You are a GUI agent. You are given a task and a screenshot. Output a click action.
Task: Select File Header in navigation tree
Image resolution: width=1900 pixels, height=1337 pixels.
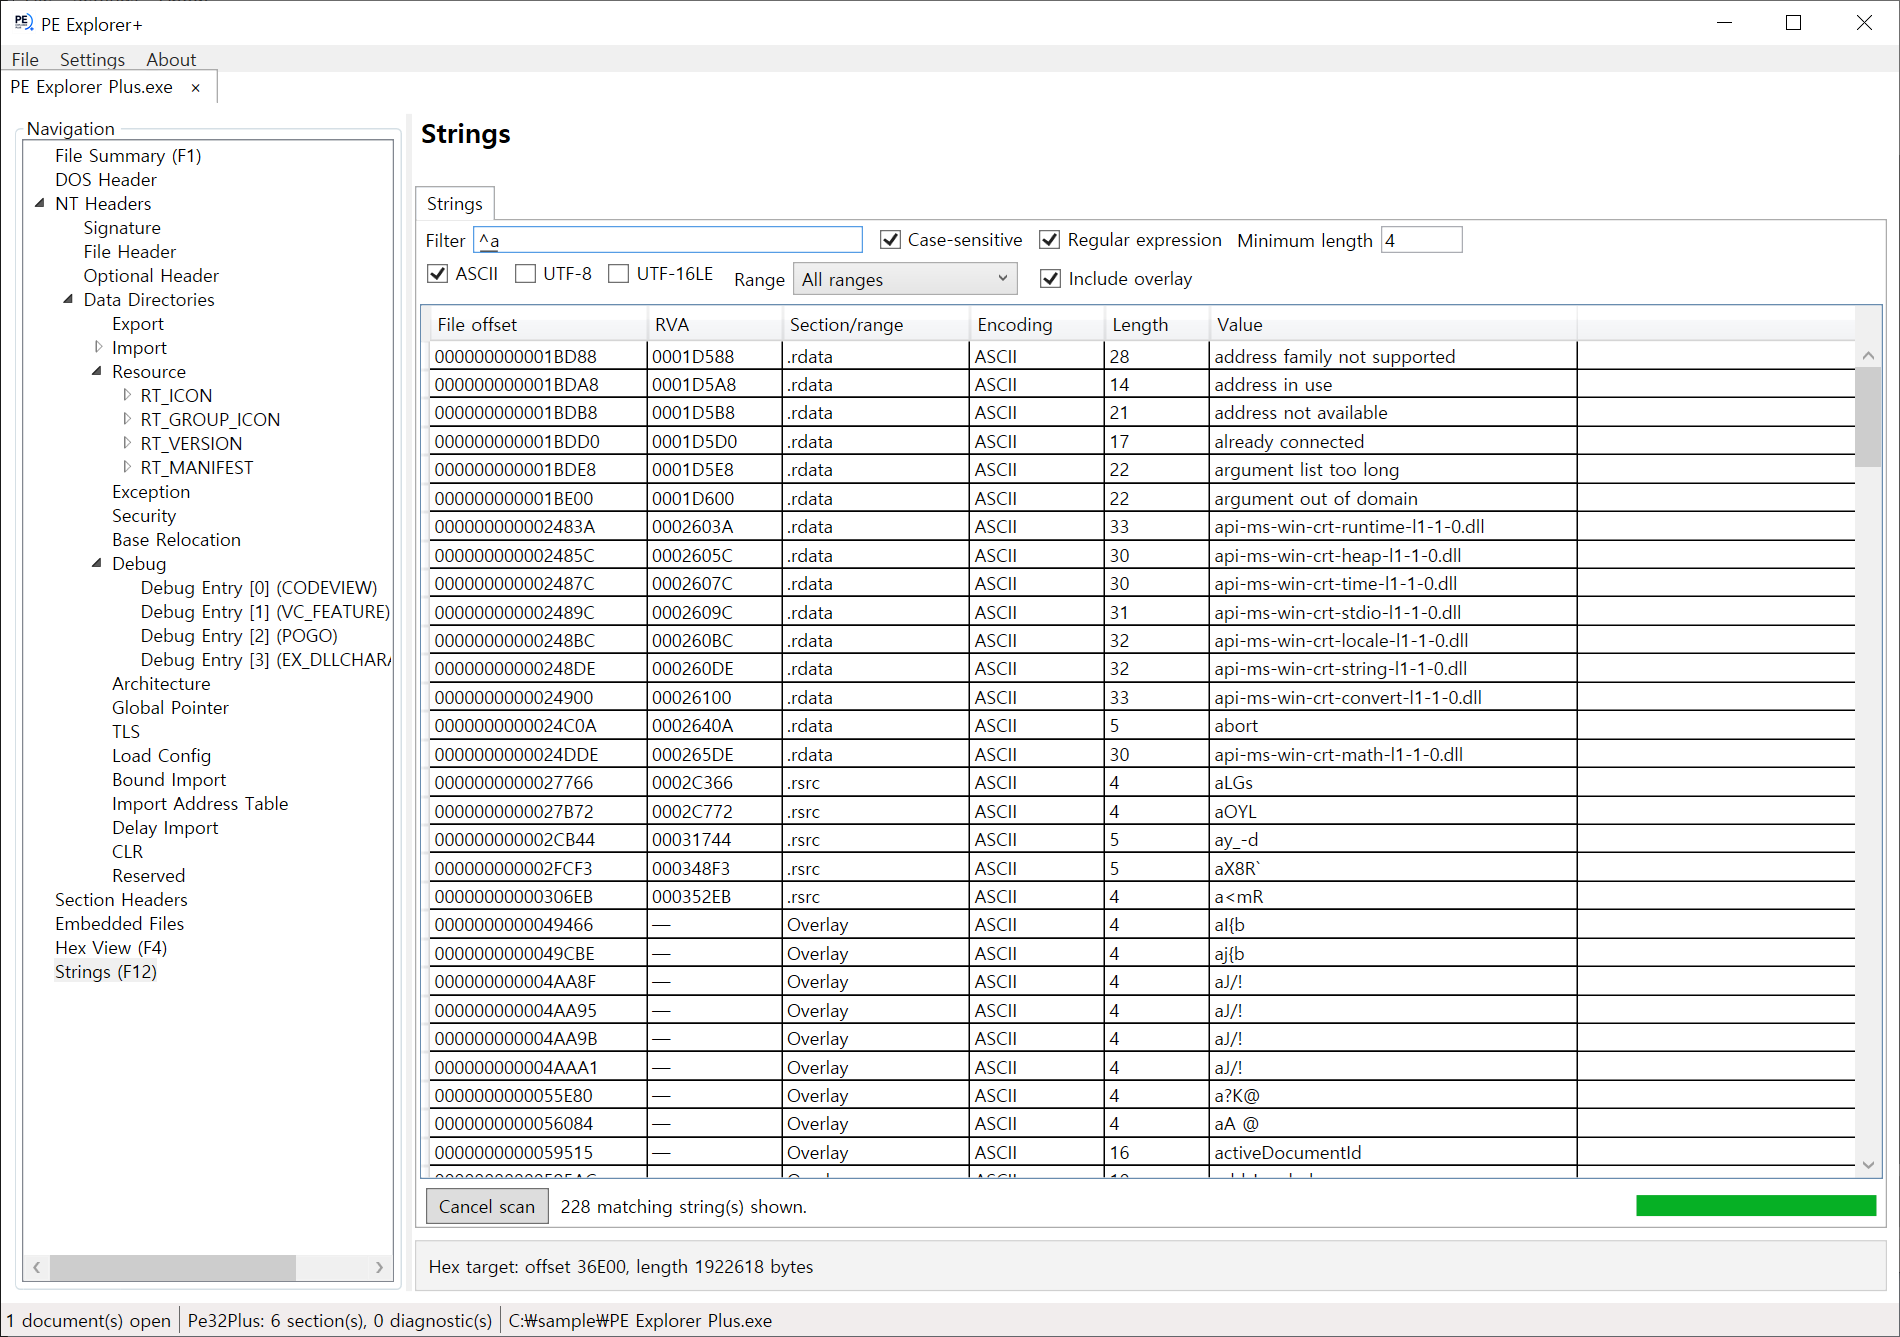pos(130,252)
